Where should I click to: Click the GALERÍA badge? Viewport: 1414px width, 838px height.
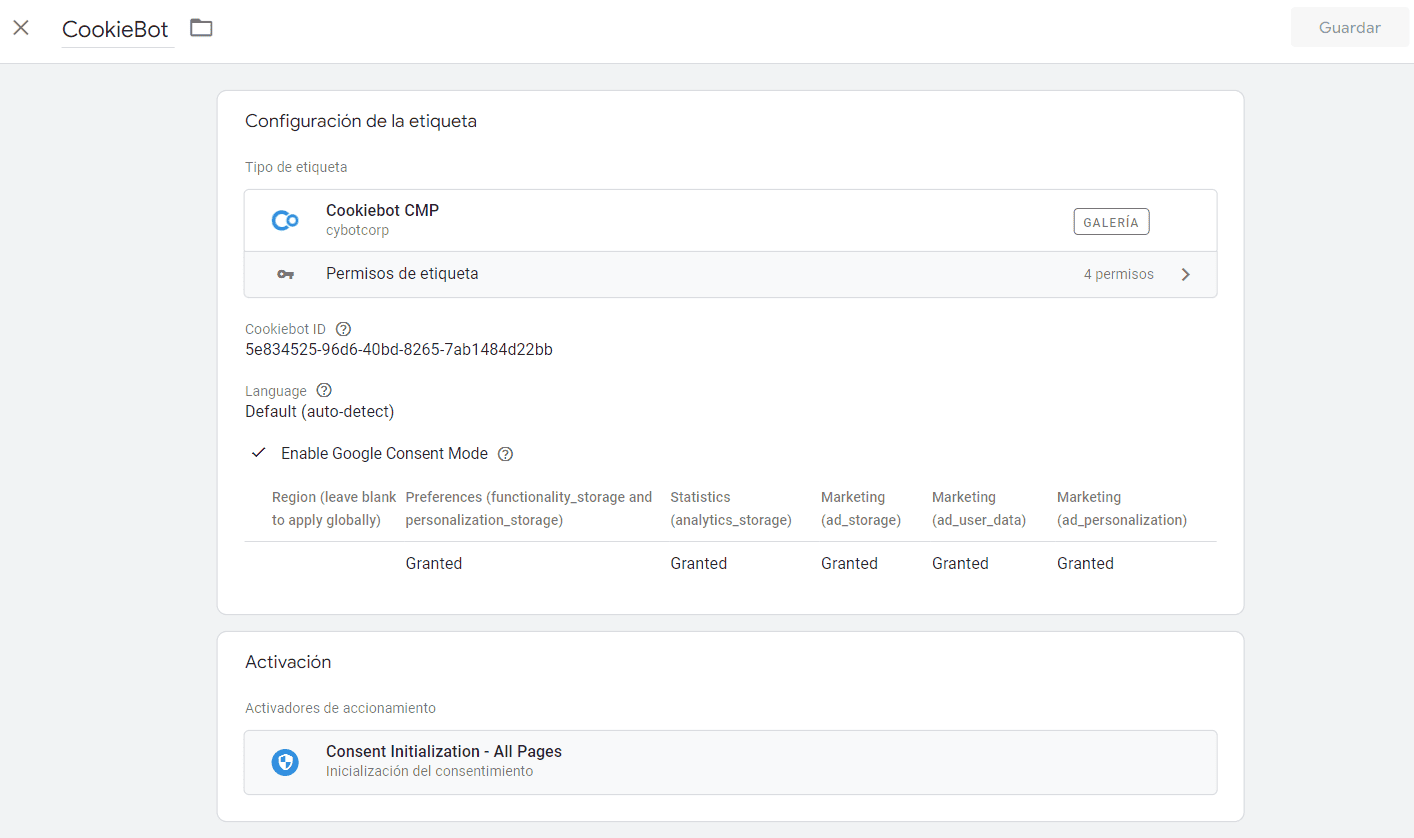point(1111,222)
